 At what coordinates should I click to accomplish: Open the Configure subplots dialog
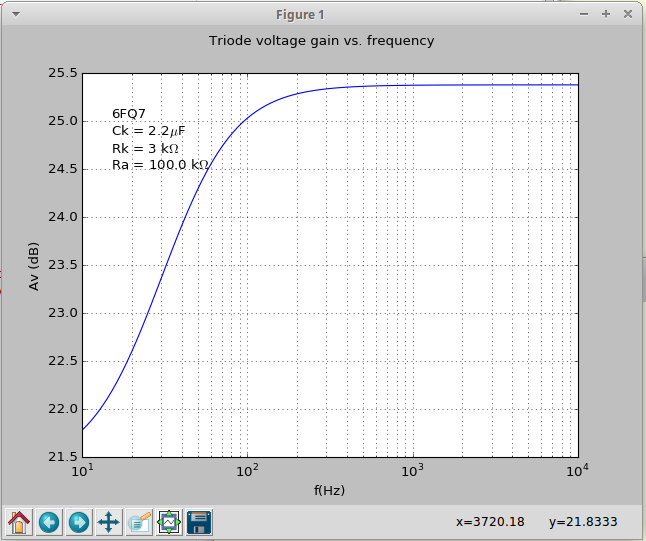point(169,522)
